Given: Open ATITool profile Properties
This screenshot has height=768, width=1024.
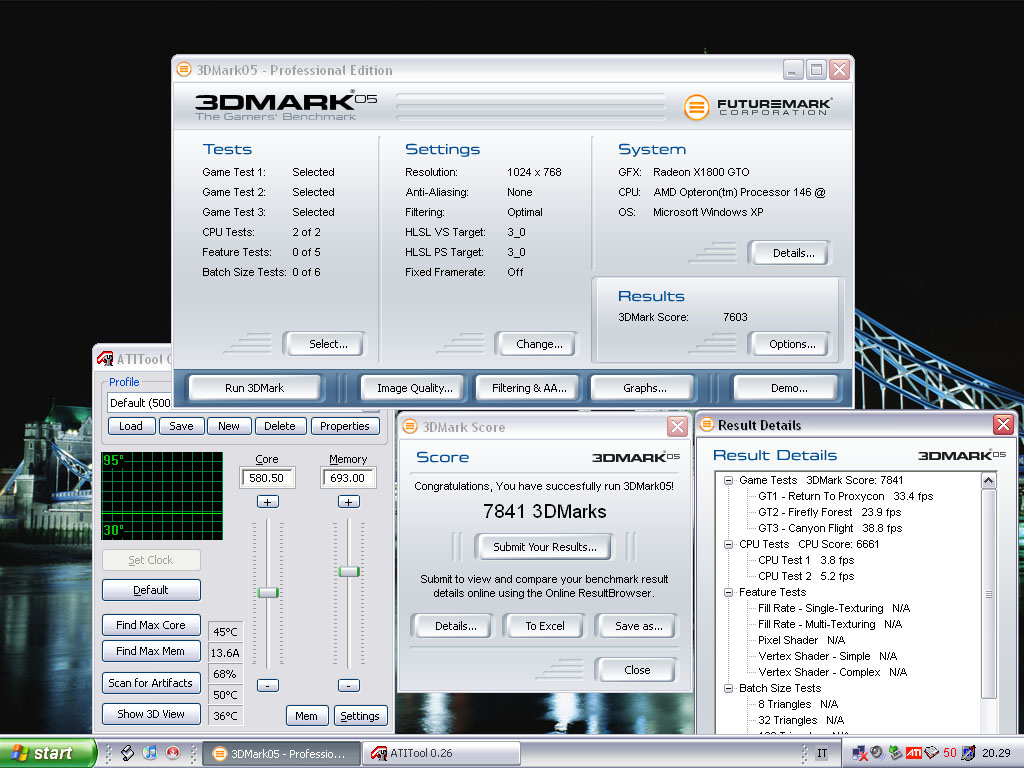Looking at the screenshot, I should [345, 426].
